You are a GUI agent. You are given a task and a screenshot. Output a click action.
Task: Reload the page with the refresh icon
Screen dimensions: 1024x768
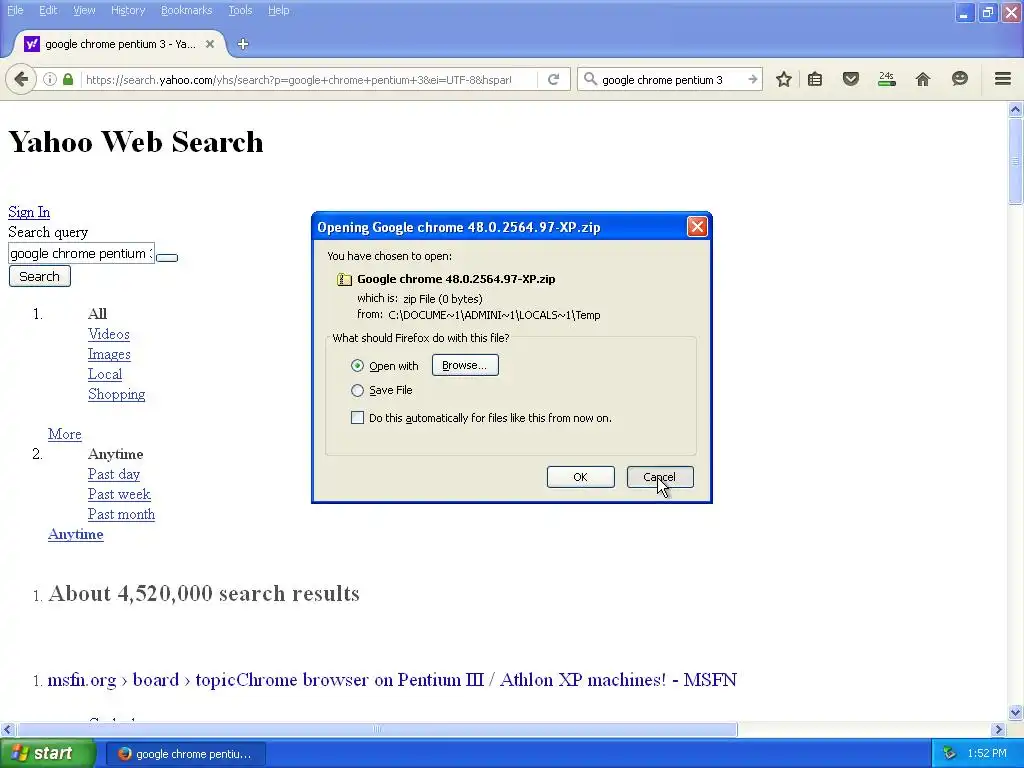[x=553, y=80]
